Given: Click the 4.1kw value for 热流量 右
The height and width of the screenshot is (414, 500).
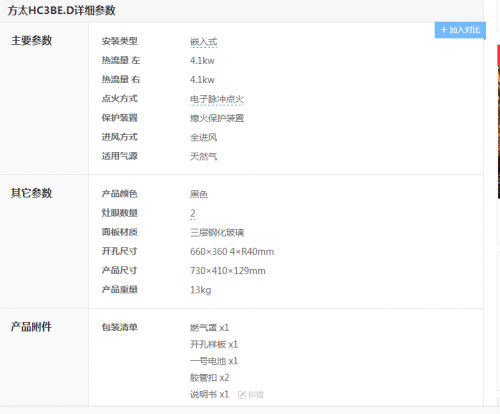Looking at the screenshot, I should (x=202, y=80).
